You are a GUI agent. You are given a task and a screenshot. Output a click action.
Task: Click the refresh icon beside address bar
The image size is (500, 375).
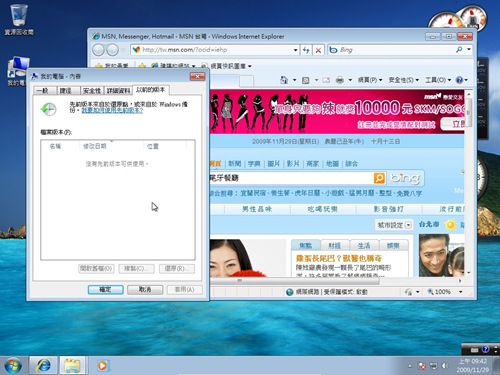pos(306,50)
